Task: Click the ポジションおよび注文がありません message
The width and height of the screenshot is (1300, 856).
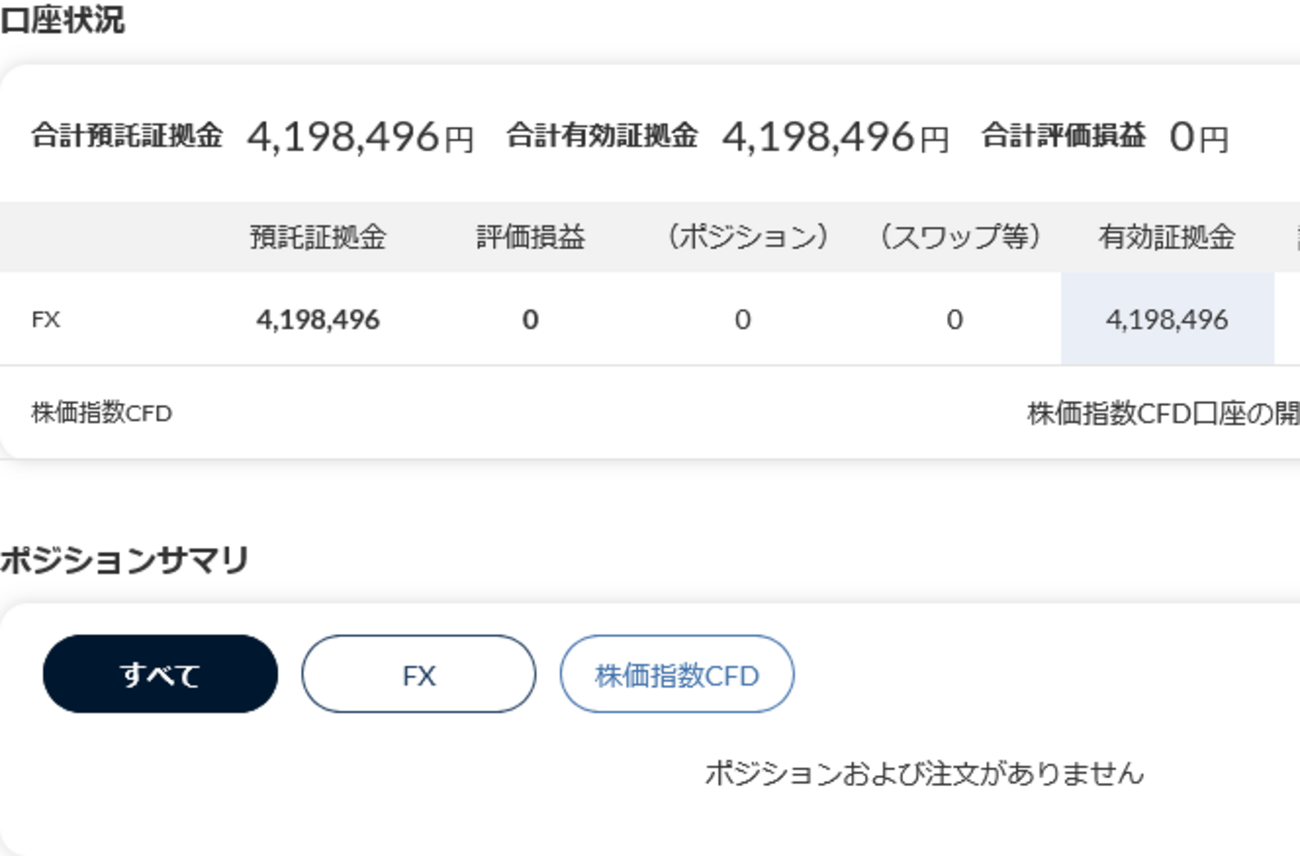Action: (924, 773)
